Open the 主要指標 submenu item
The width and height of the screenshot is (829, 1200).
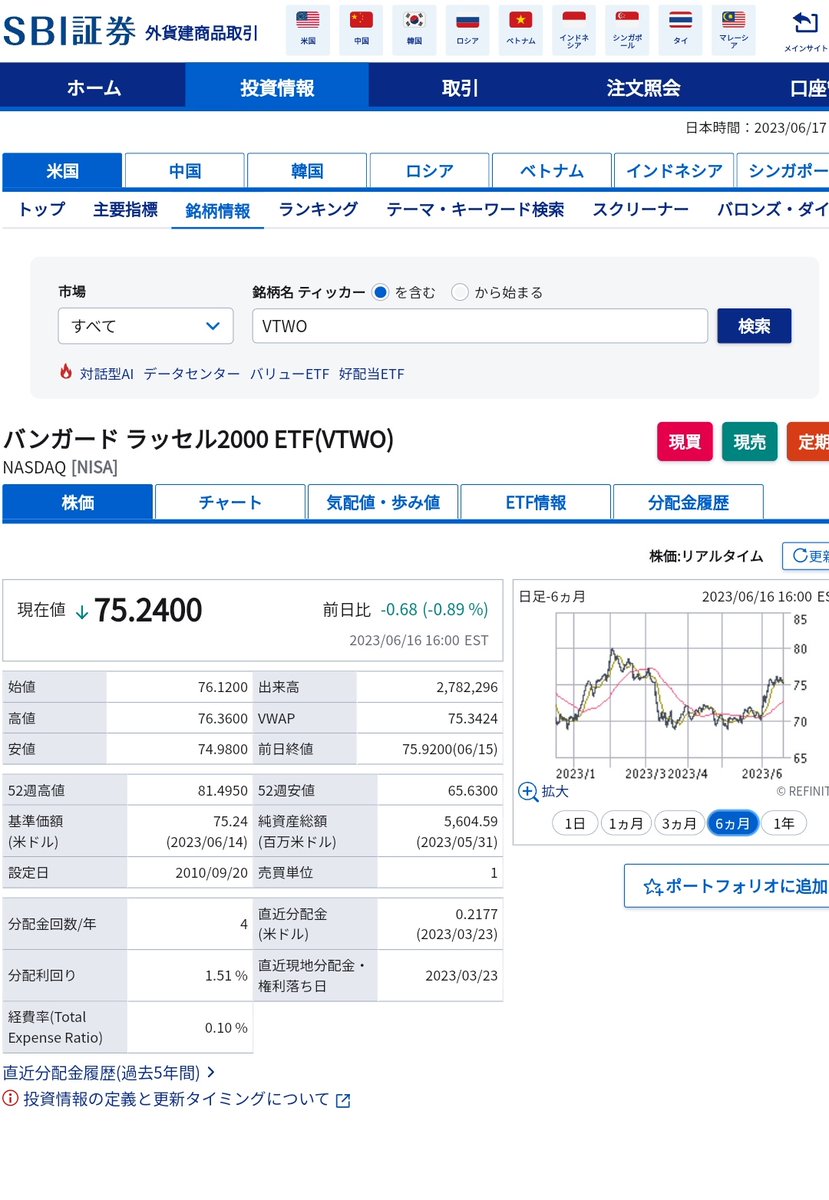click(x=125, y=209)
